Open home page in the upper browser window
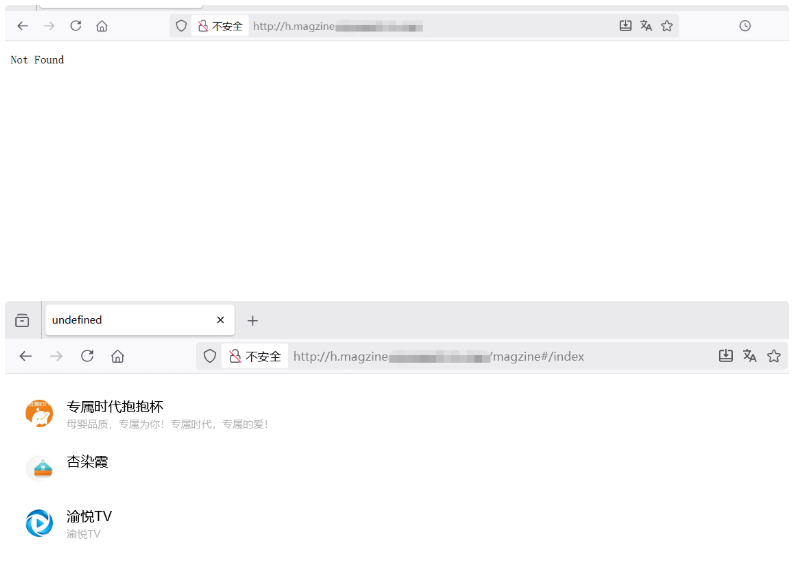This screenshot has height=587, width=792. [x=102, y=26]
